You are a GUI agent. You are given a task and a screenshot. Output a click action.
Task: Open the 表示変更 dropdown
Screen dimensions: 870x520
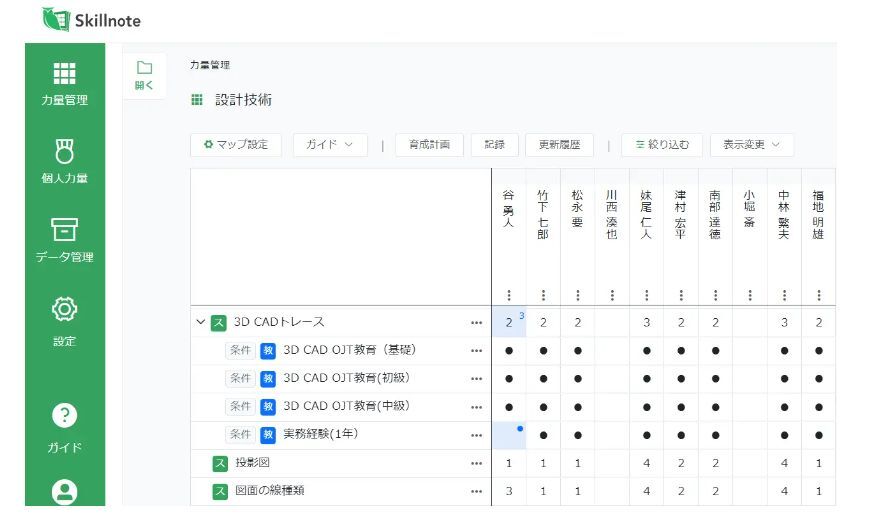click(751, 145)
